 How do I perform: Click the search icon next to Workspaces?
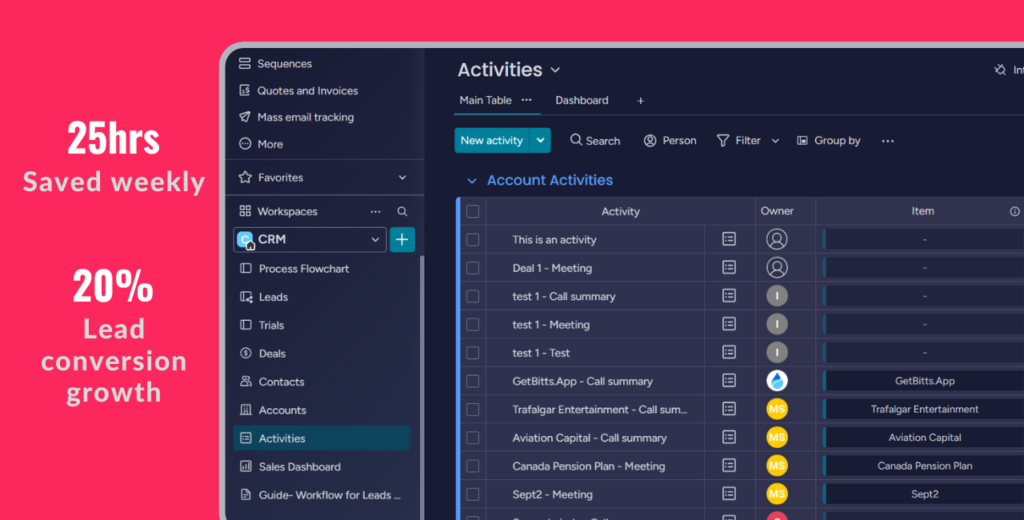[402, 212]
